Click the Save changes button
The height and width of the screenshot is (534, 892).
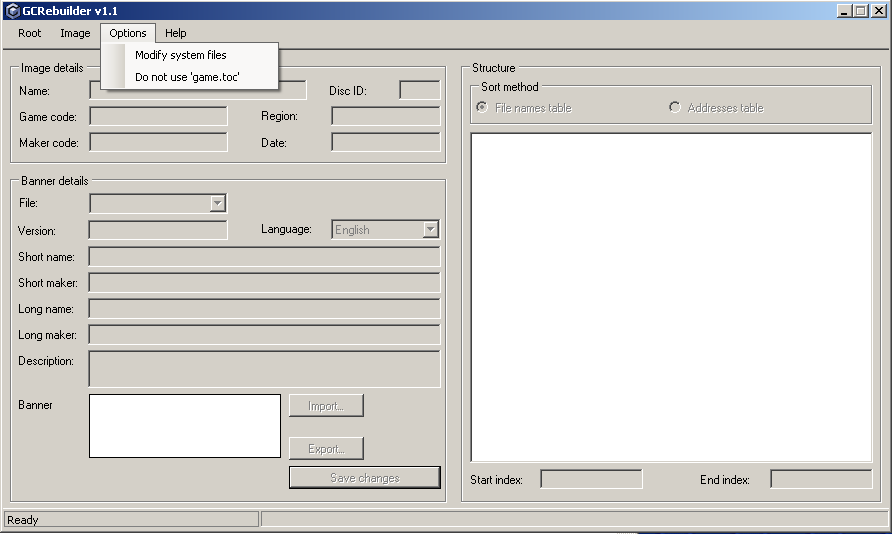pyautogui.click(x=364, y=478)
